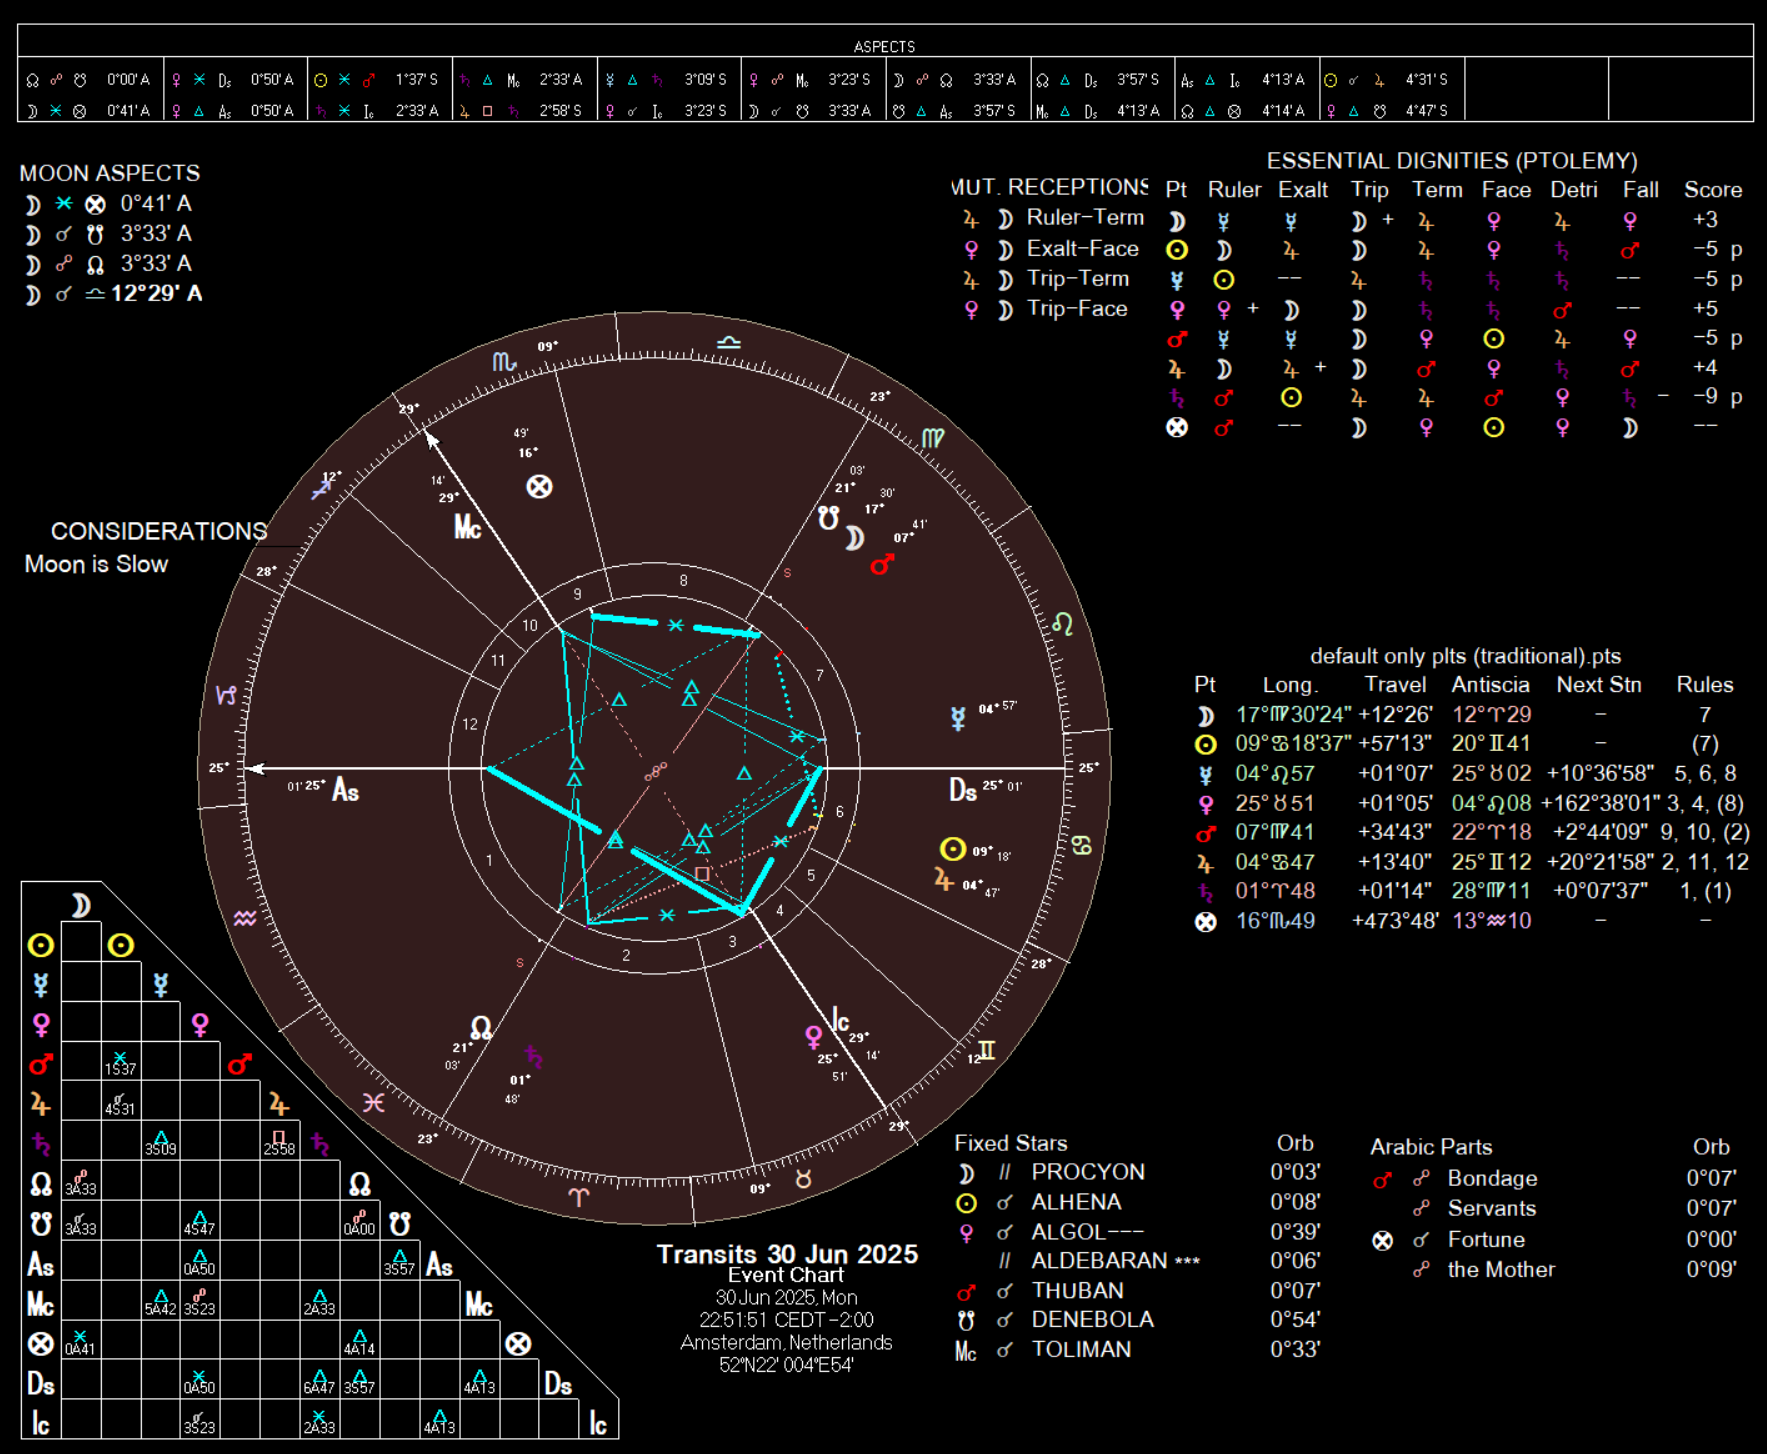Screen dimensions: 1767x1454
Task: Select the CONSIDERATIONS heading
Action: click(x=159, y=531)
